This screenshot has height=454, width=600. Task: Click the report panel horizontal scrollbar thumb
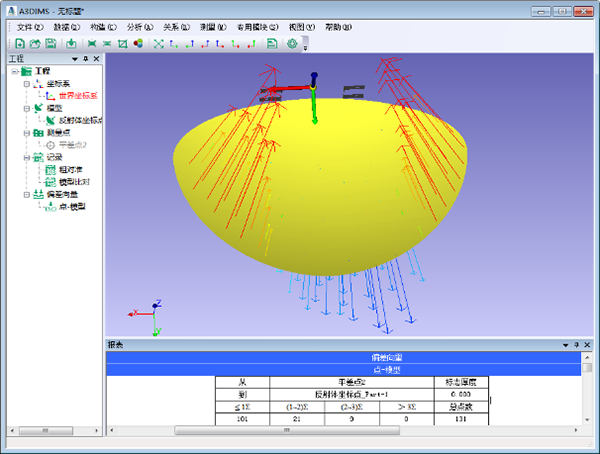287,430
